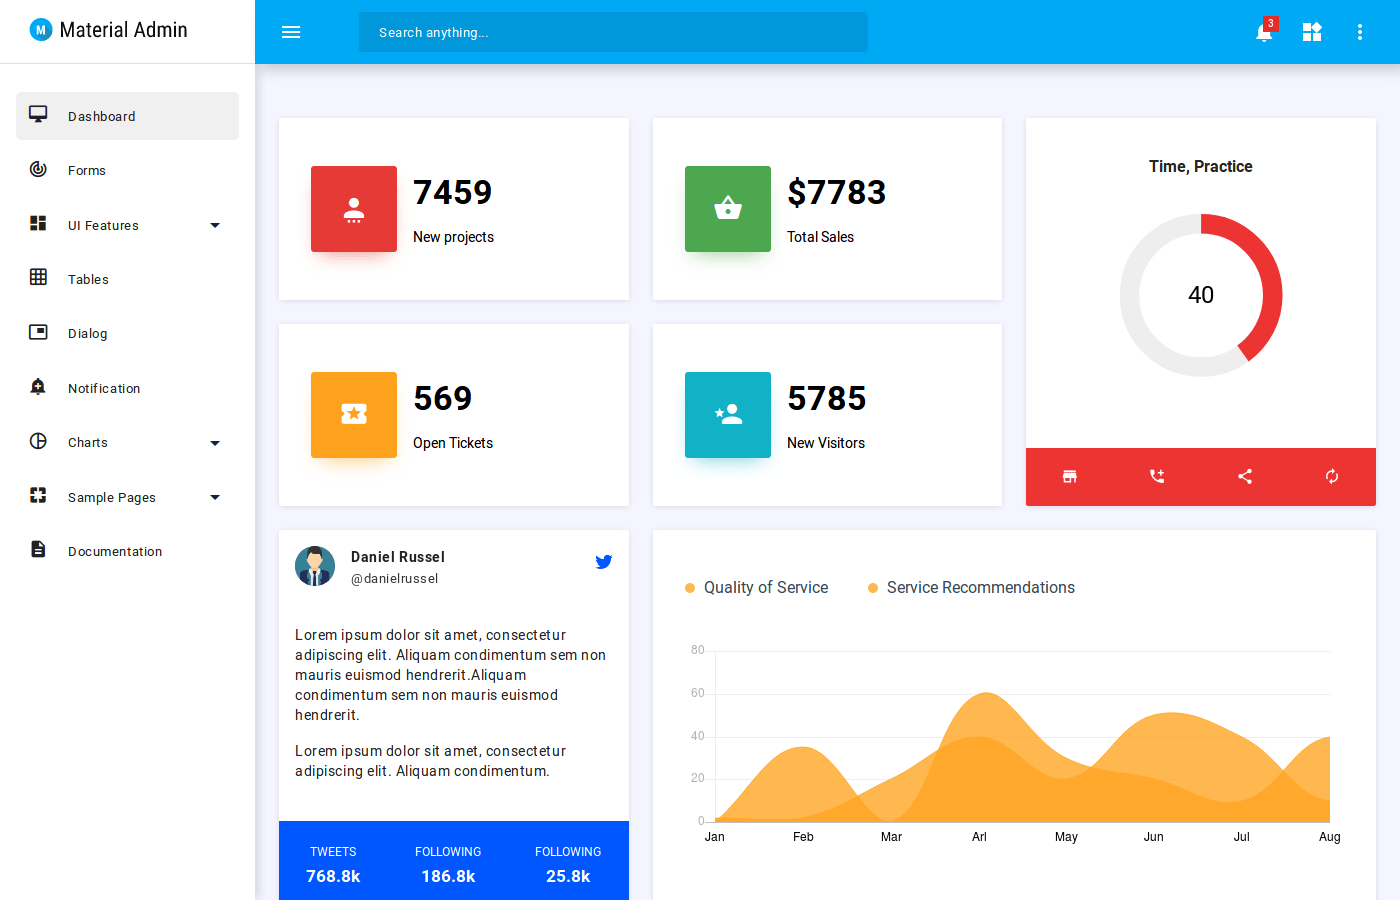This screenshot has height=900, width=1400.
Task: Open the widgets icon in header
Action: click(1312, 32)
